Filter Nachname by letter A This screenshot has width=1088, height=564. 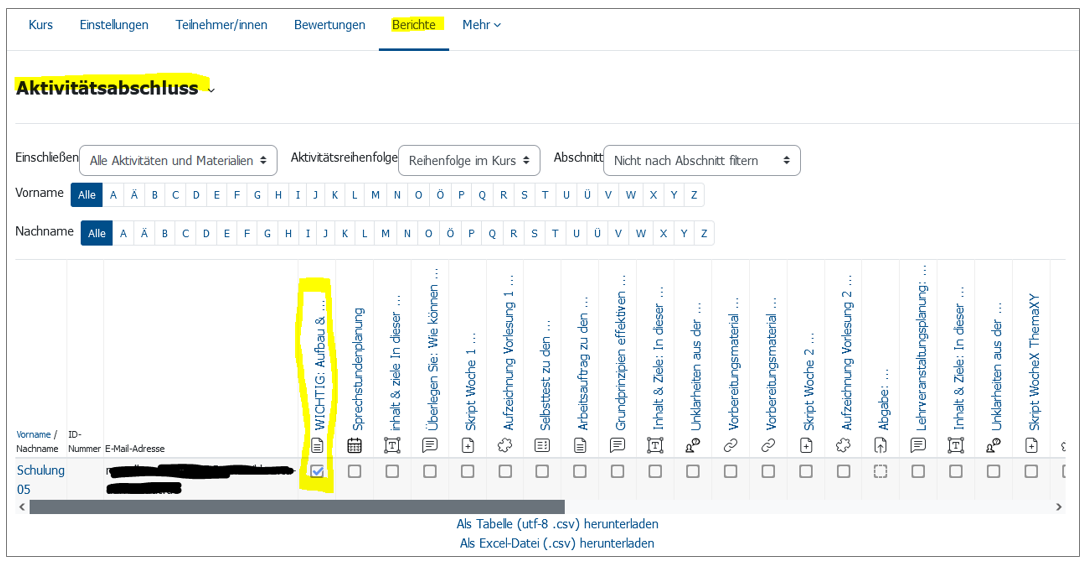(x=123, y=233)
